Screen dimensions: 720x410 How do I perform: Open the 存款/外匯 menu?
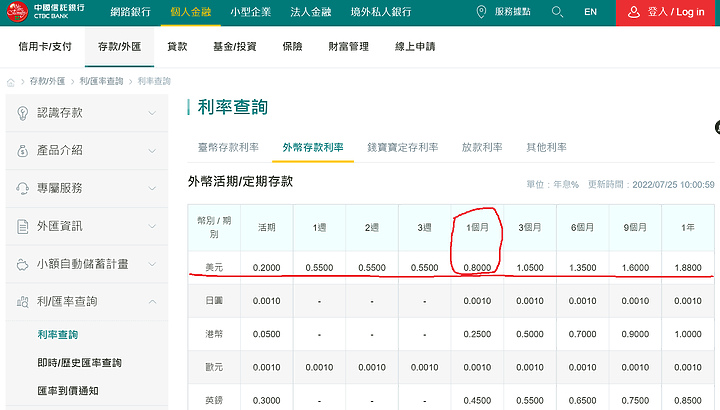click(119, 46)
